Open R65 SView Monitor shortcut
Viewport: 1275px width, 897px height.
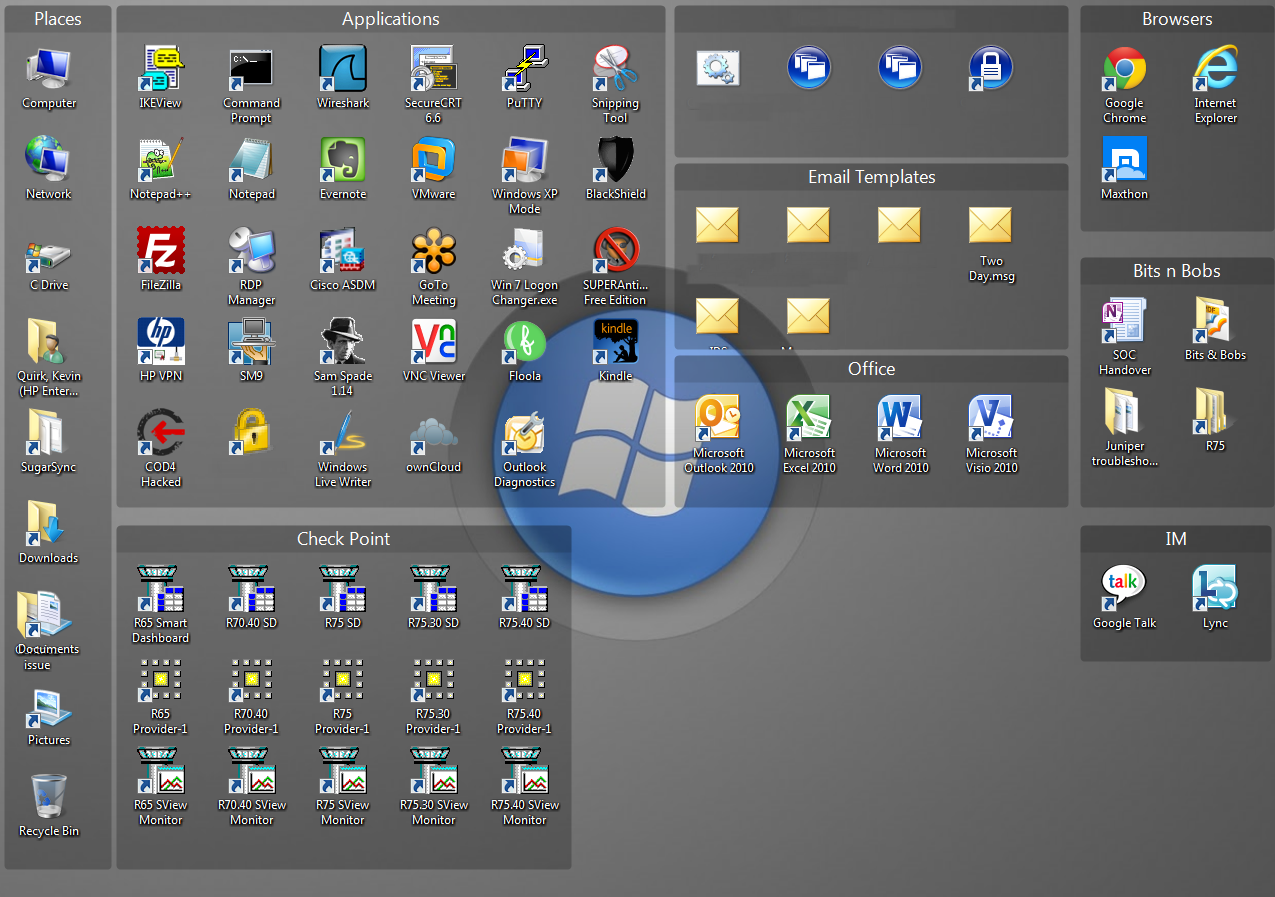point(161,780)
